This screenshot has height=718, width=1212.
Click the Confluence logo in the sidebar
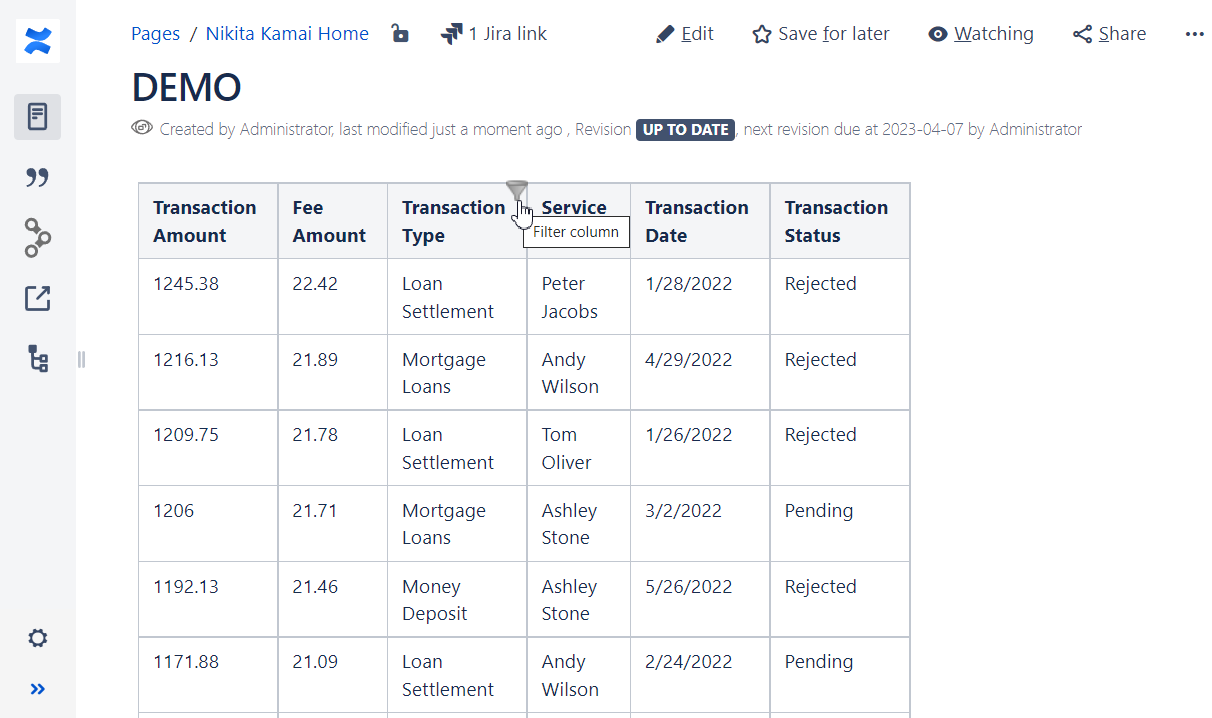pyautogui.click(x=37, y=41)
